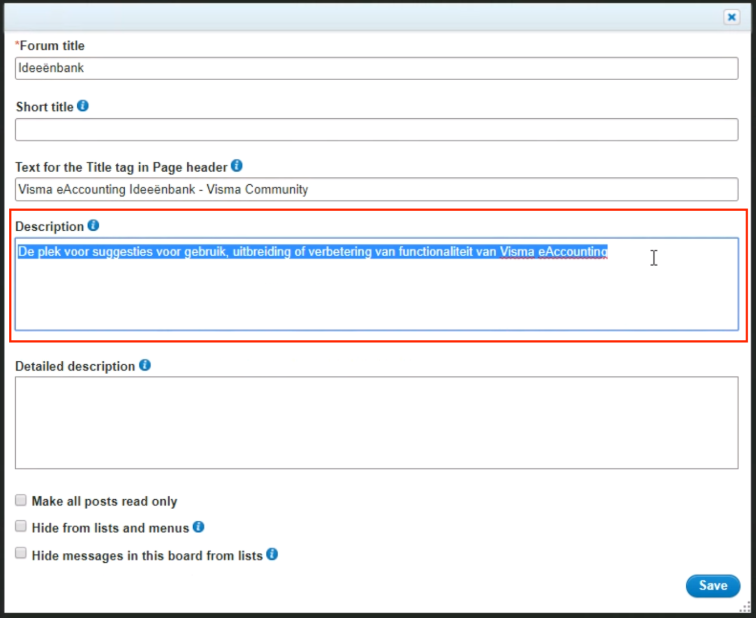Viewport: 756px width, 618px height.
Task: Click the dialog resize grip in corner
Action: click(745, 606)
